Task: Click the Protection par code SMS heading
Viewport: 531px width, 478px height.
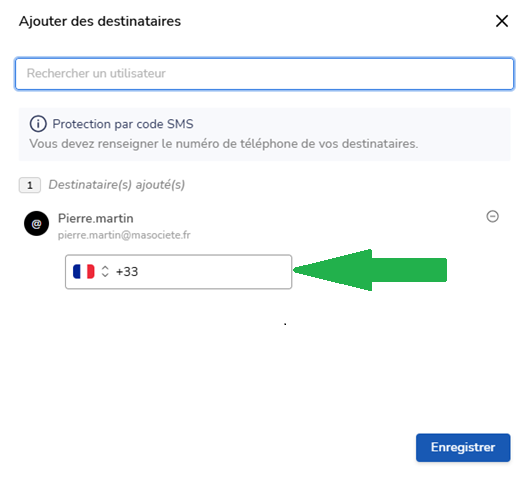Action: [x=123, y=124]
